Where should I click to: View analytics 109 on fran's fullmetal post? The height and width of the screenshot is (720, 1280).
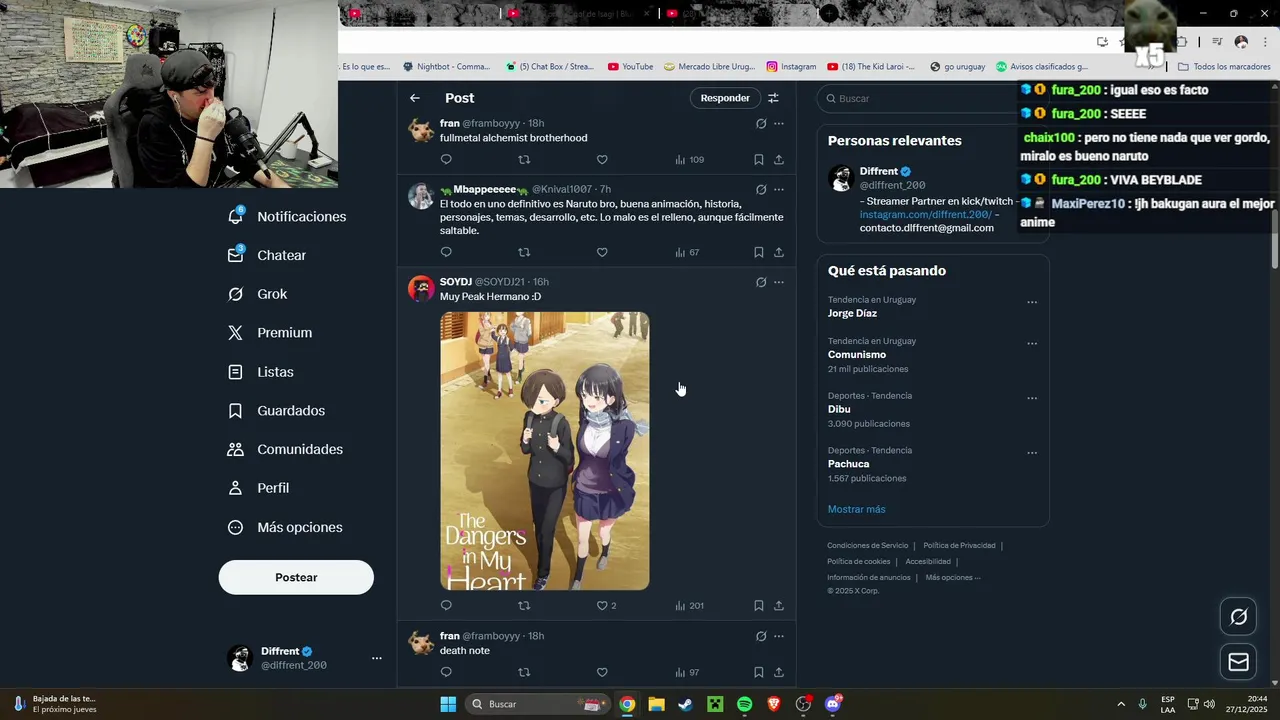[x=690, y=159]
